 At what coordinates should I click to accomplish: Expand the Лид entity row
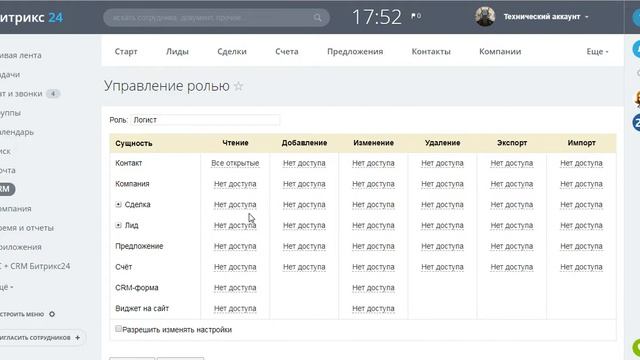click(x=118, y=225)
